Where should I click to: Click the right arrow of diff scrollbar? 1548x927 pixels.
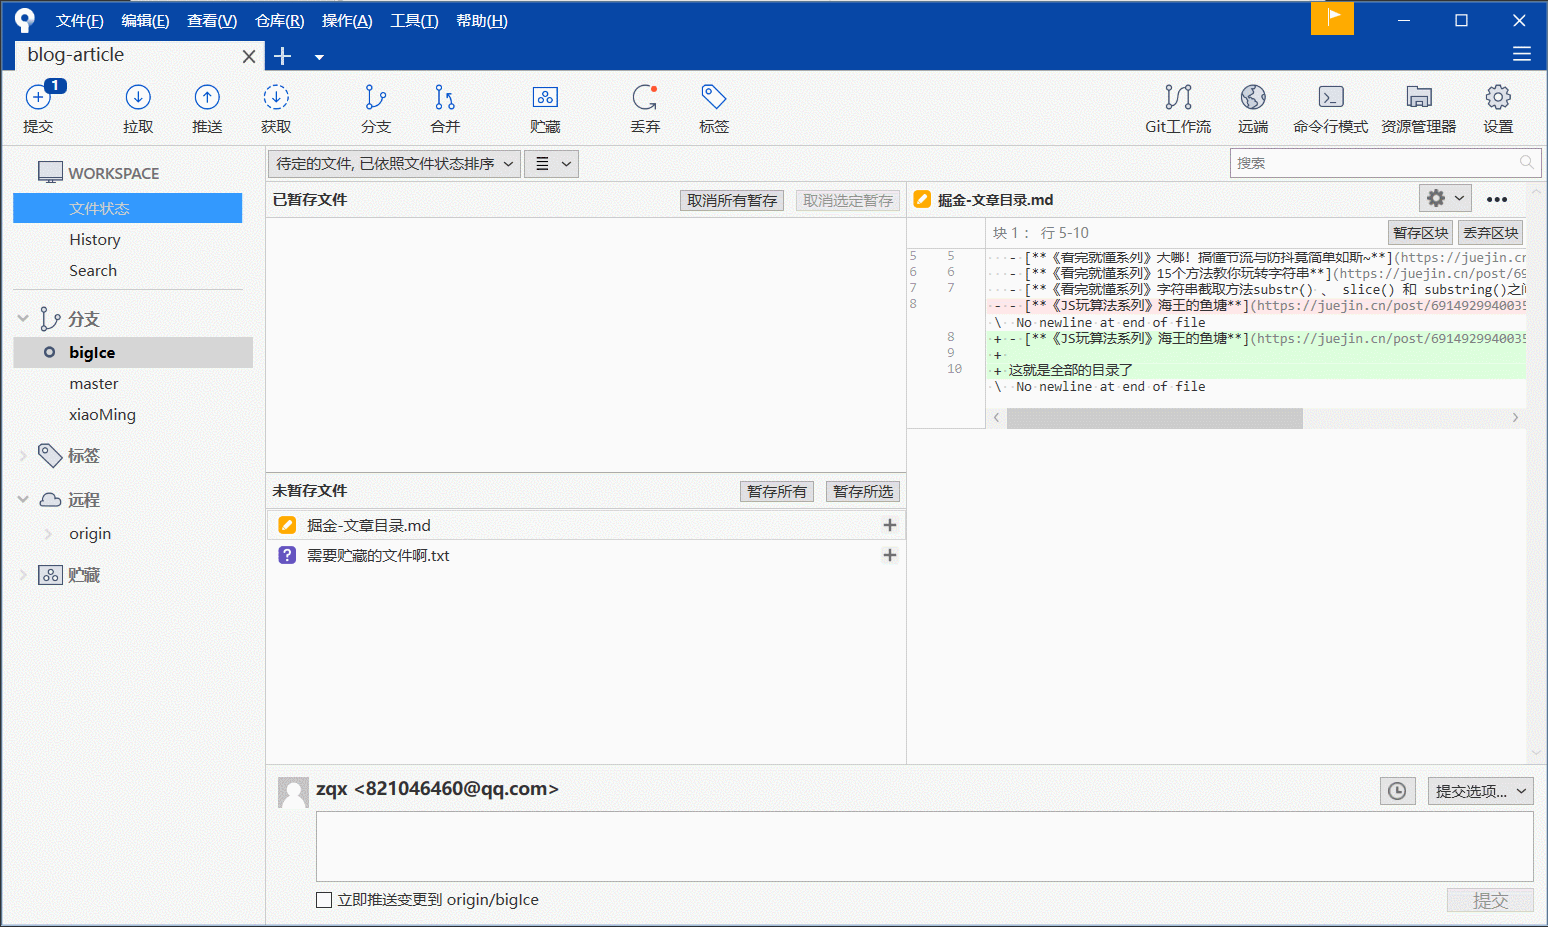(x=1515, y=418)
